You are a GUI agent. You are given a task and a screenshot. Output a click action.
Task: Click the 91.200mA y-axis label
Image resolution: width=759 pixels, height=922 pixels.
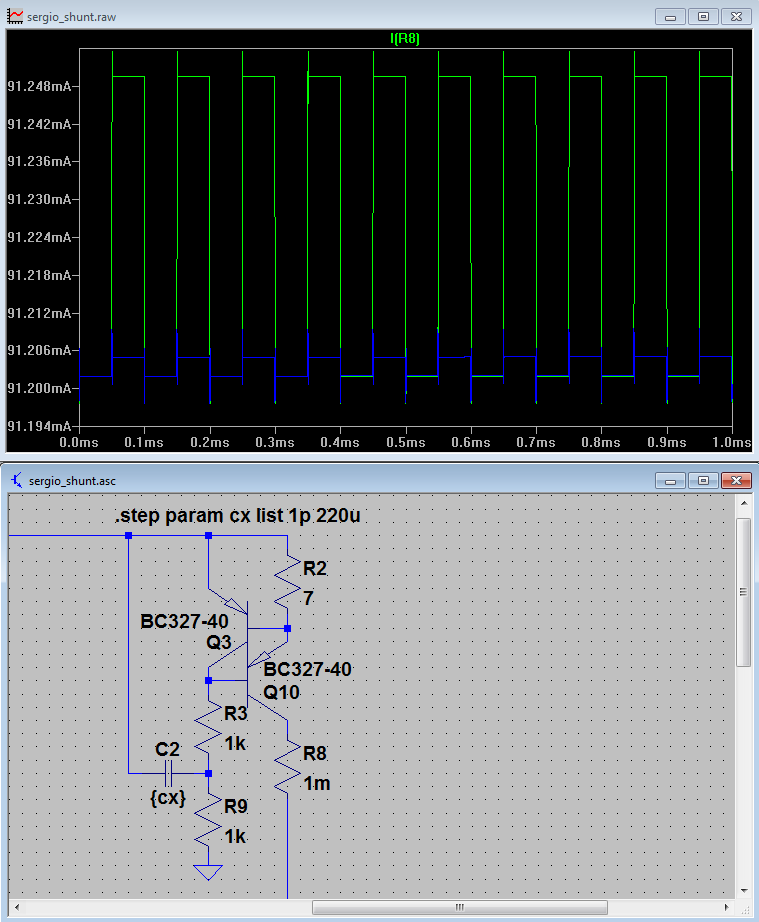pyautogui.click(x=39, y=388)
